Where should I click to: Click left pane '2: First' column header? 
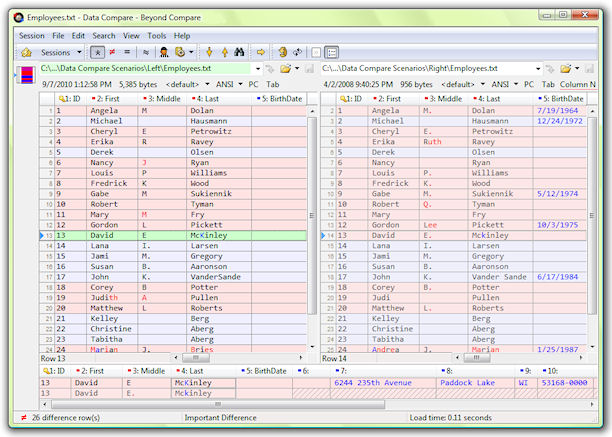pyautogui.click(x=112, y=99)
